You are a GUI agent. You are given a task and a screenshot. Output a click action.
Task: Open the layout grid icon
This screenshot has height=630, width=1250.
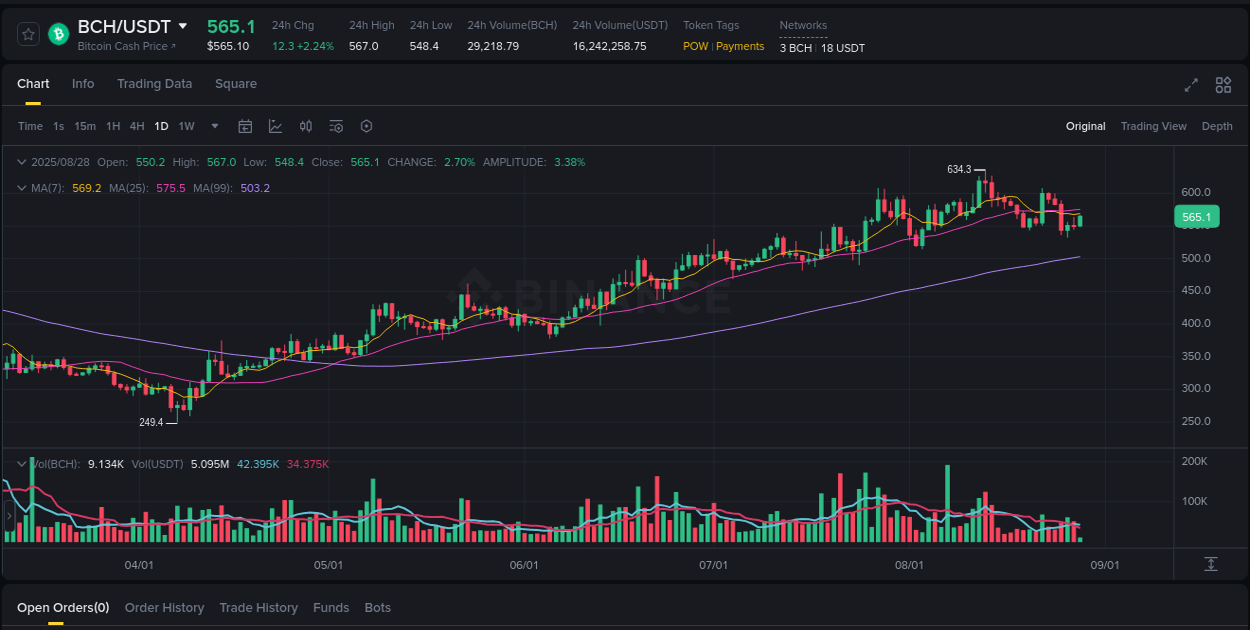1222,85
